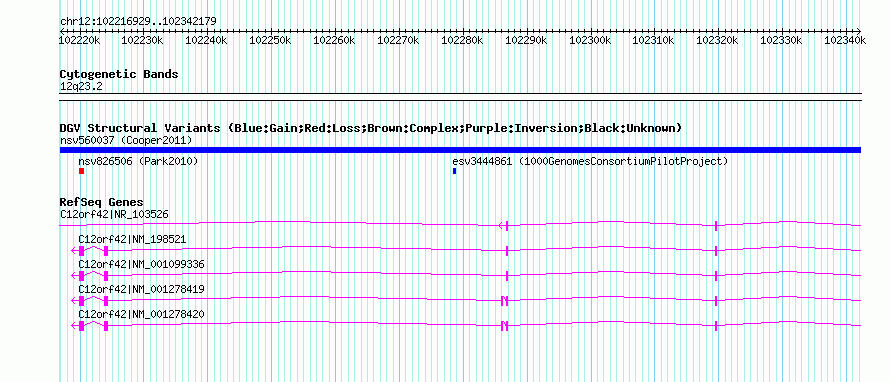Click the NM_001099336 exon near 102290k
The height and width of the screenshot is (382, 890).
[x=506, y=275]
